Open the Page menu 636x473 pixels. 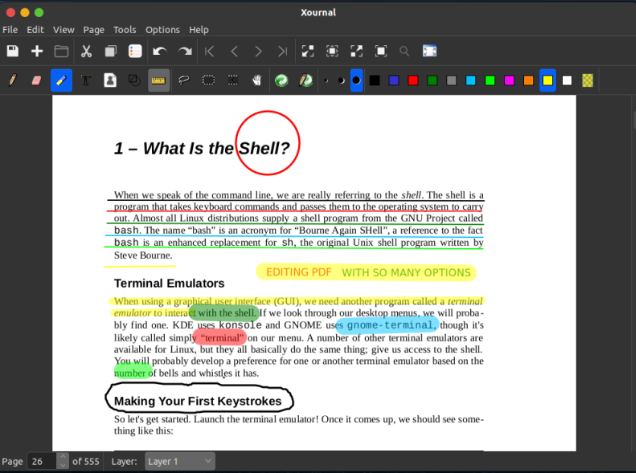(94, 30)
